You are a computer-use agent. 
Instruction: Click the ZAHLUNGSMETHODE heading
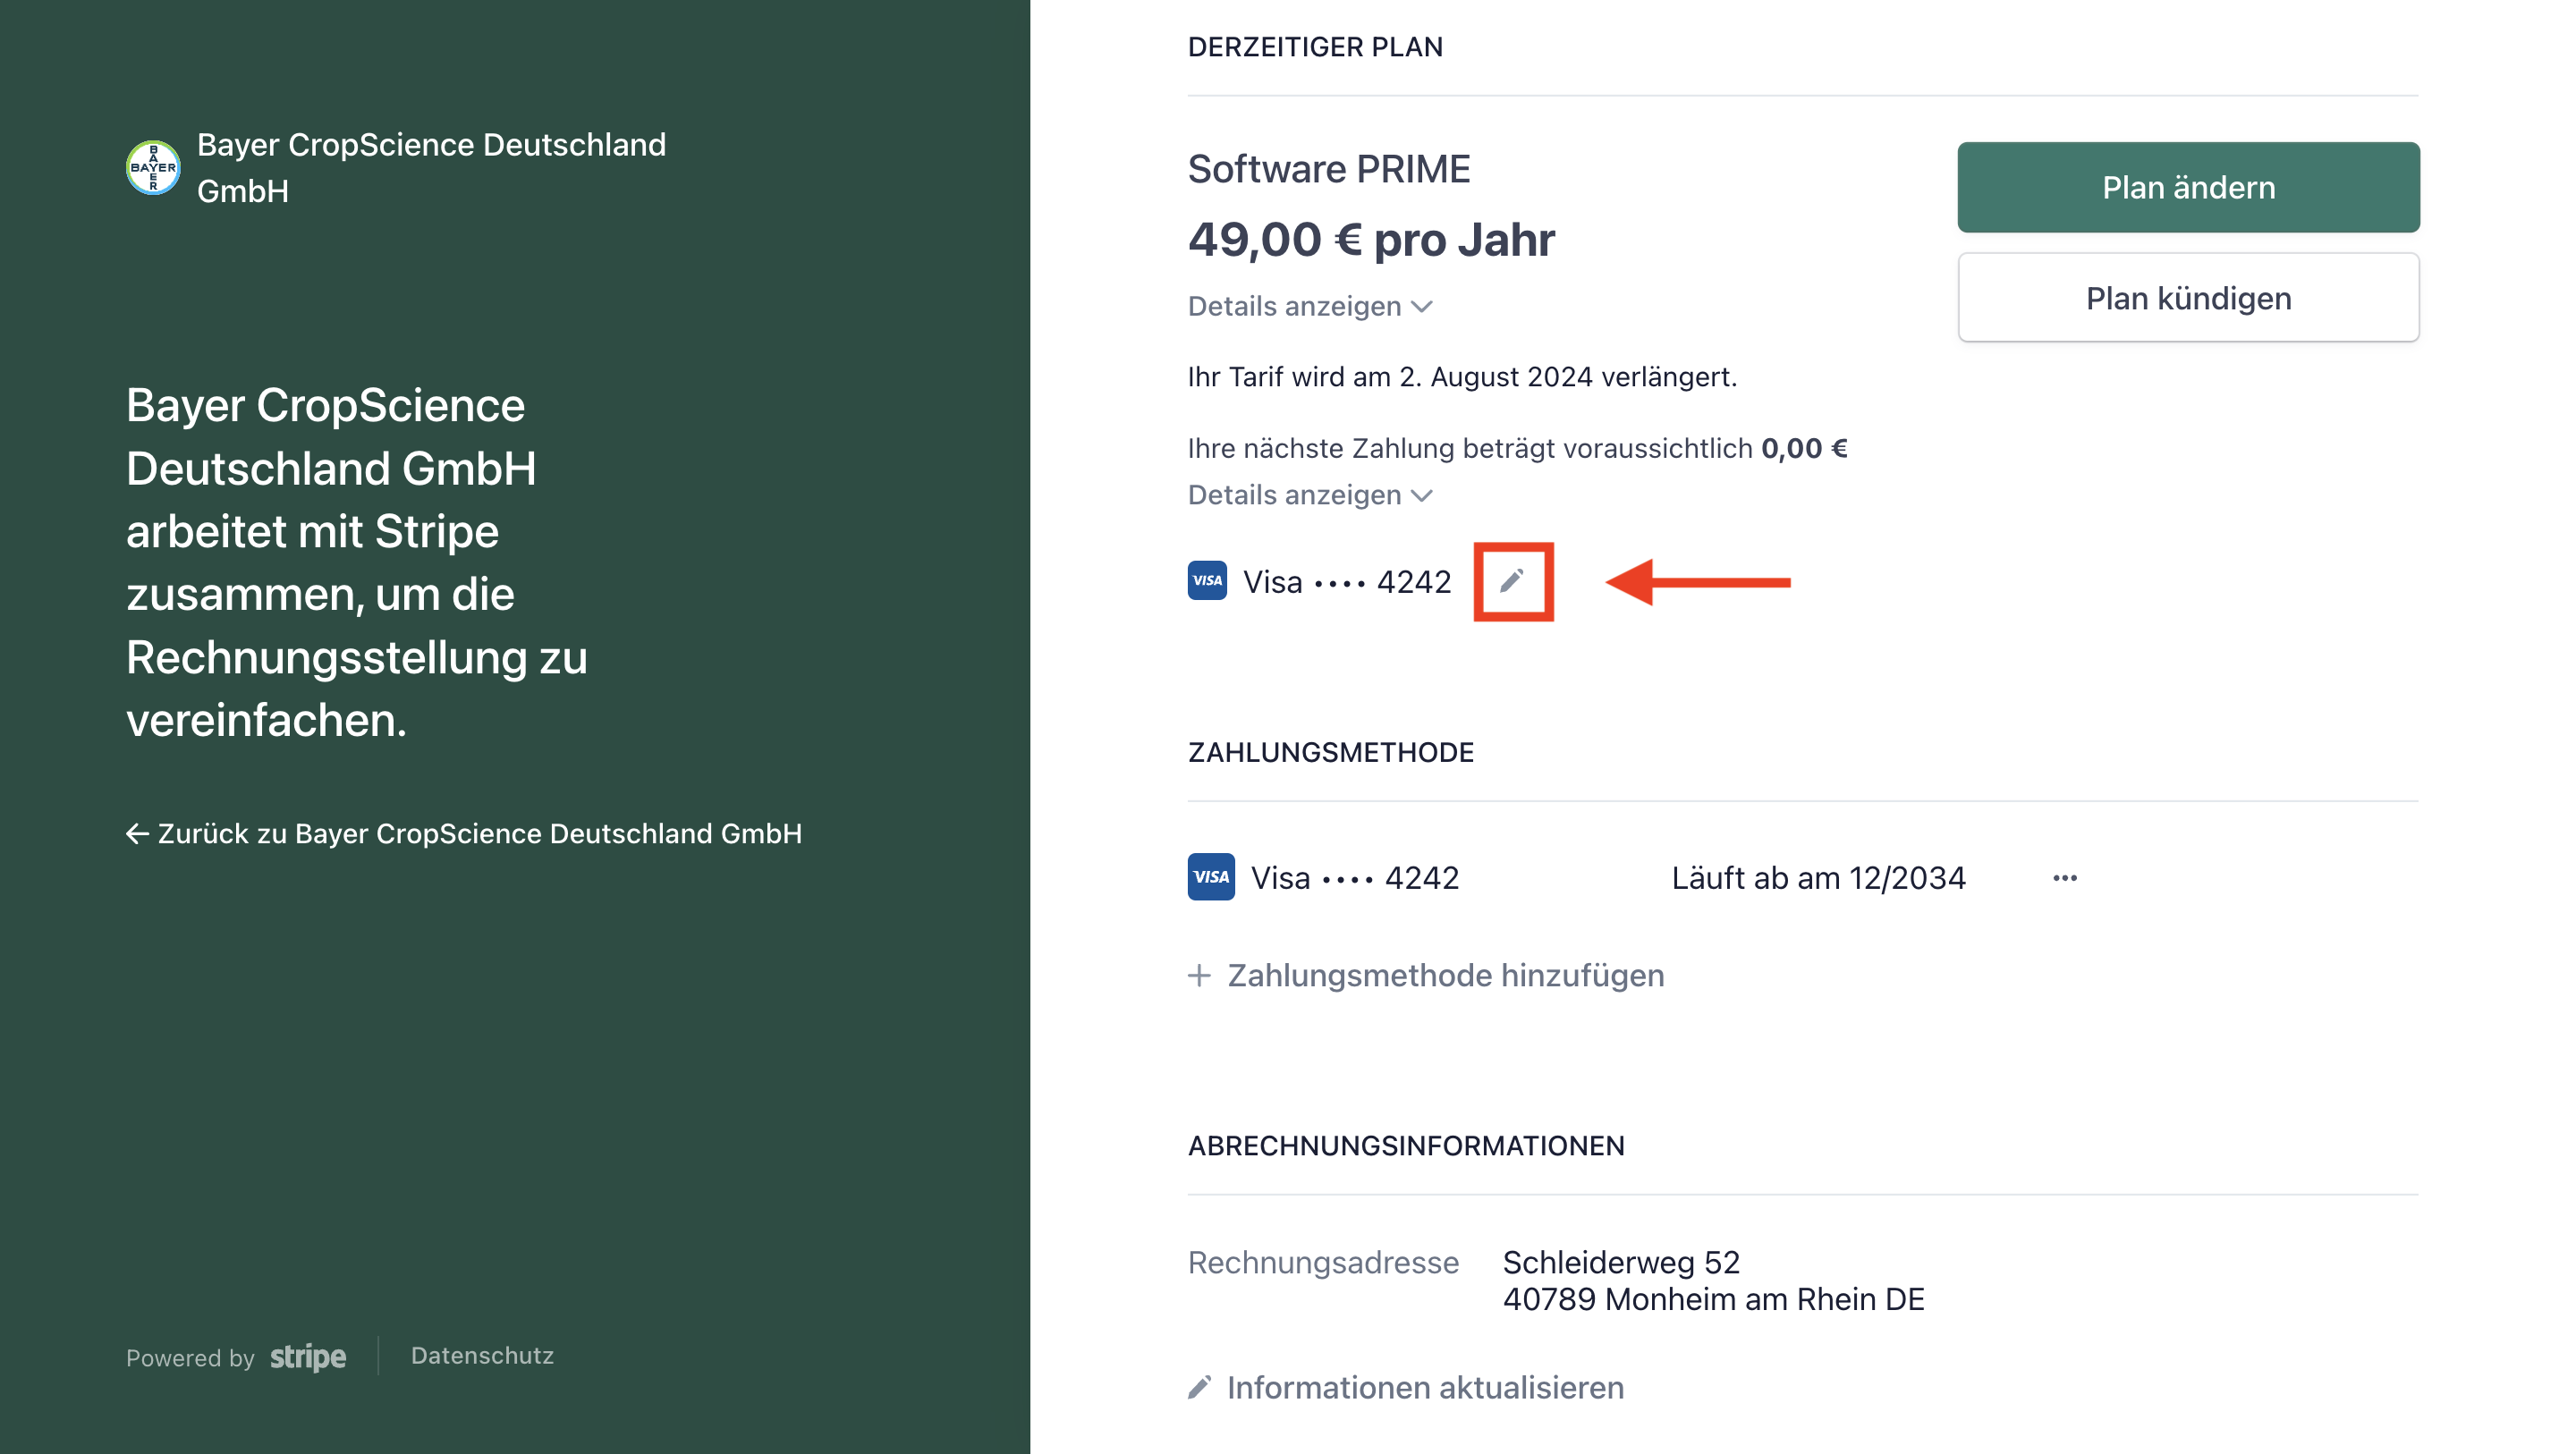(1330, 752)
